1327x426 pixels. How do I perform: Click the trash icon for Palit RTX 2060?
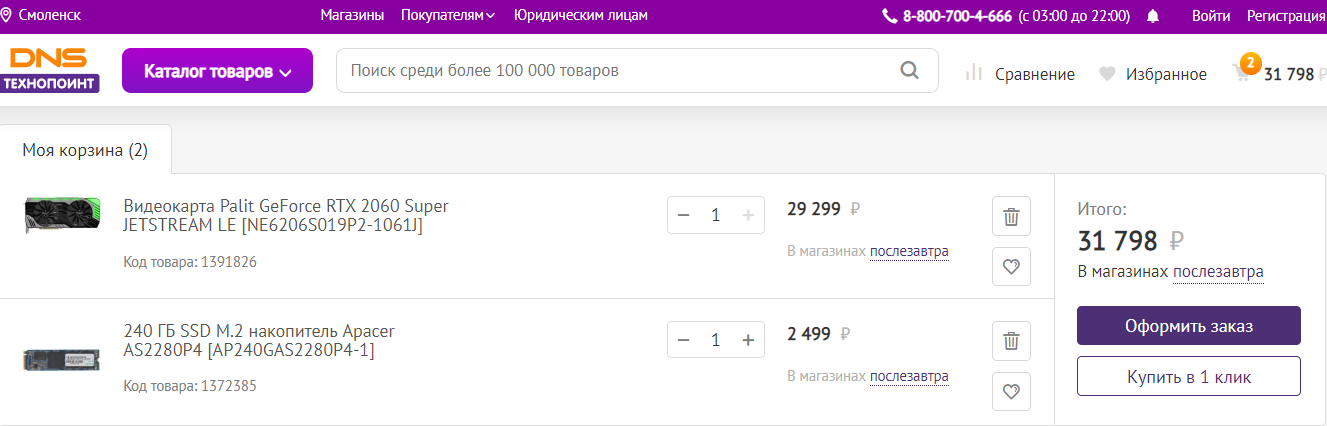(1011, 216)
